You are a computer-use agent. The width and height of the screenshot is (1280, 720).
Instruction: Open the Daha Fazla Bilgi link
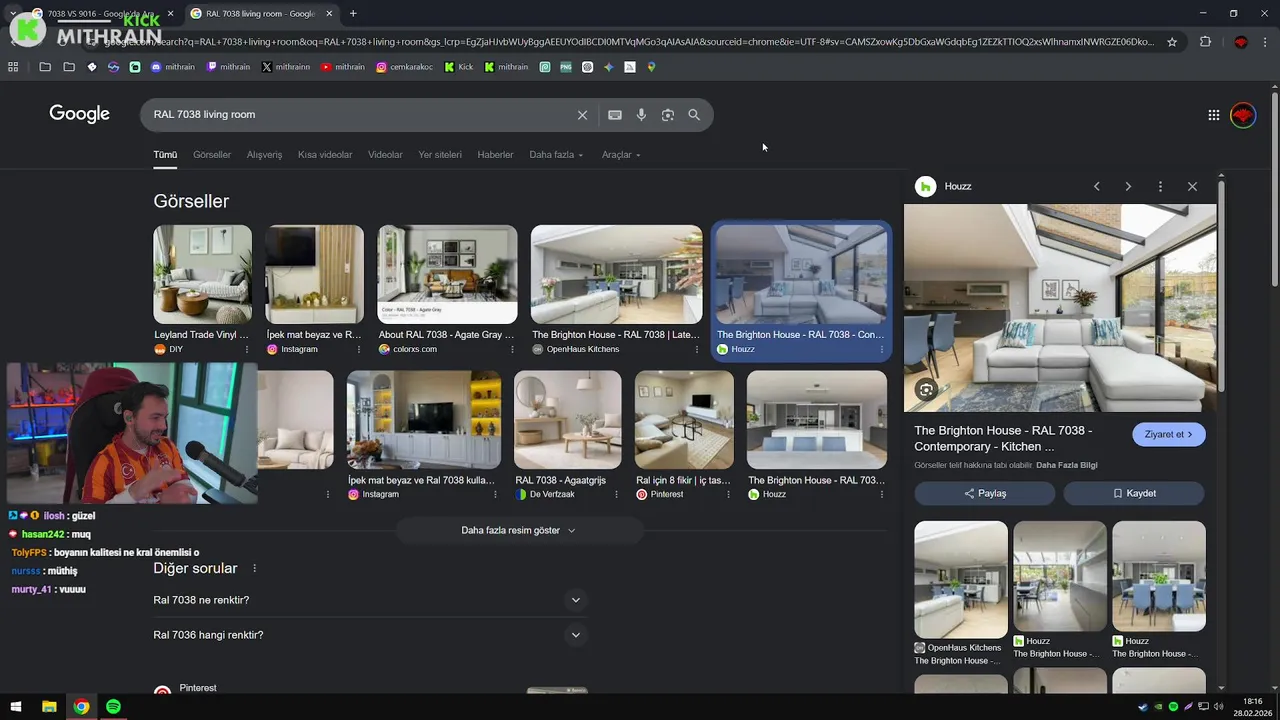point(1066,465)
